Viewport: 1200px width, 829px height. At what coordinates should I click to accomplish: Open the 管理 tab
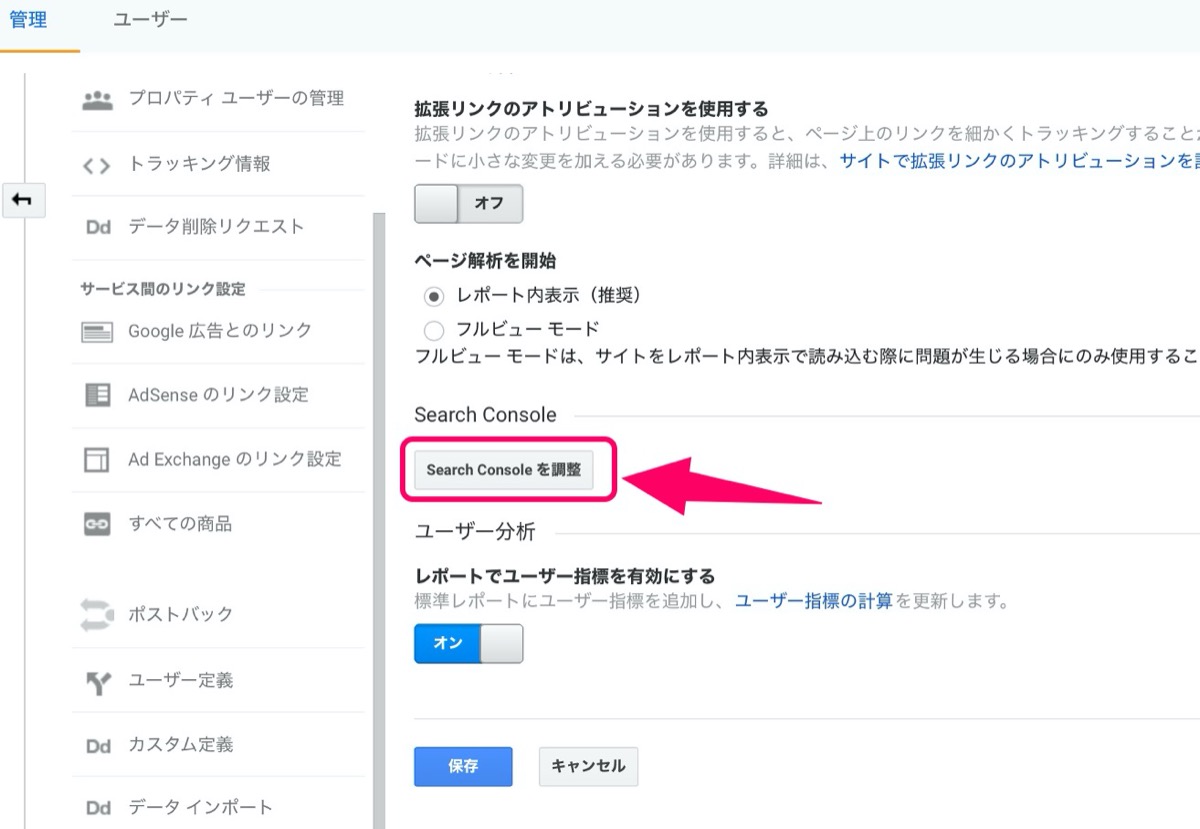29,20
